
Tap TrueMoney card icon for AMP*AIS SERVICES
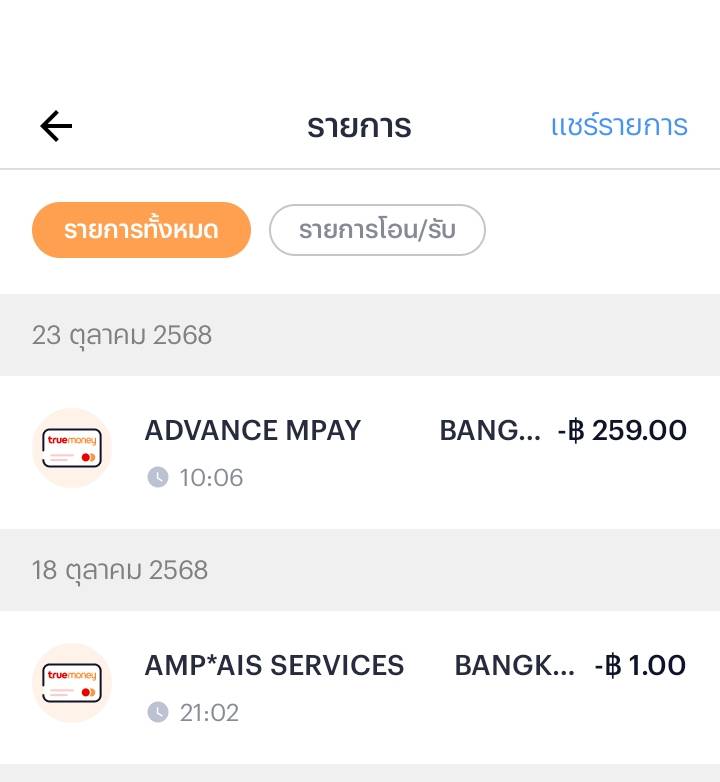pos(72,683)
